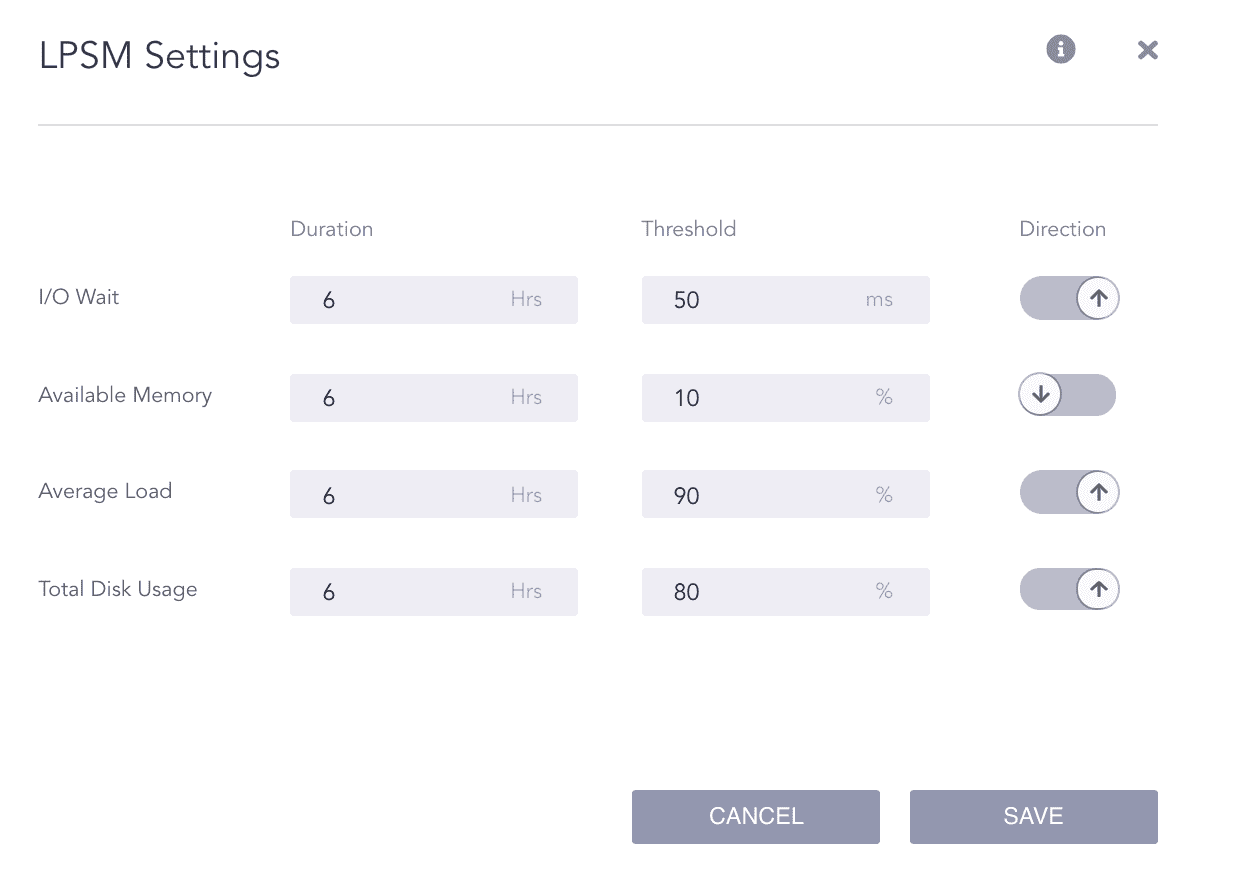Viewport: 1238px width, 884px height.
Task: Click the info icon in the header
Action: click(1060, 49)
